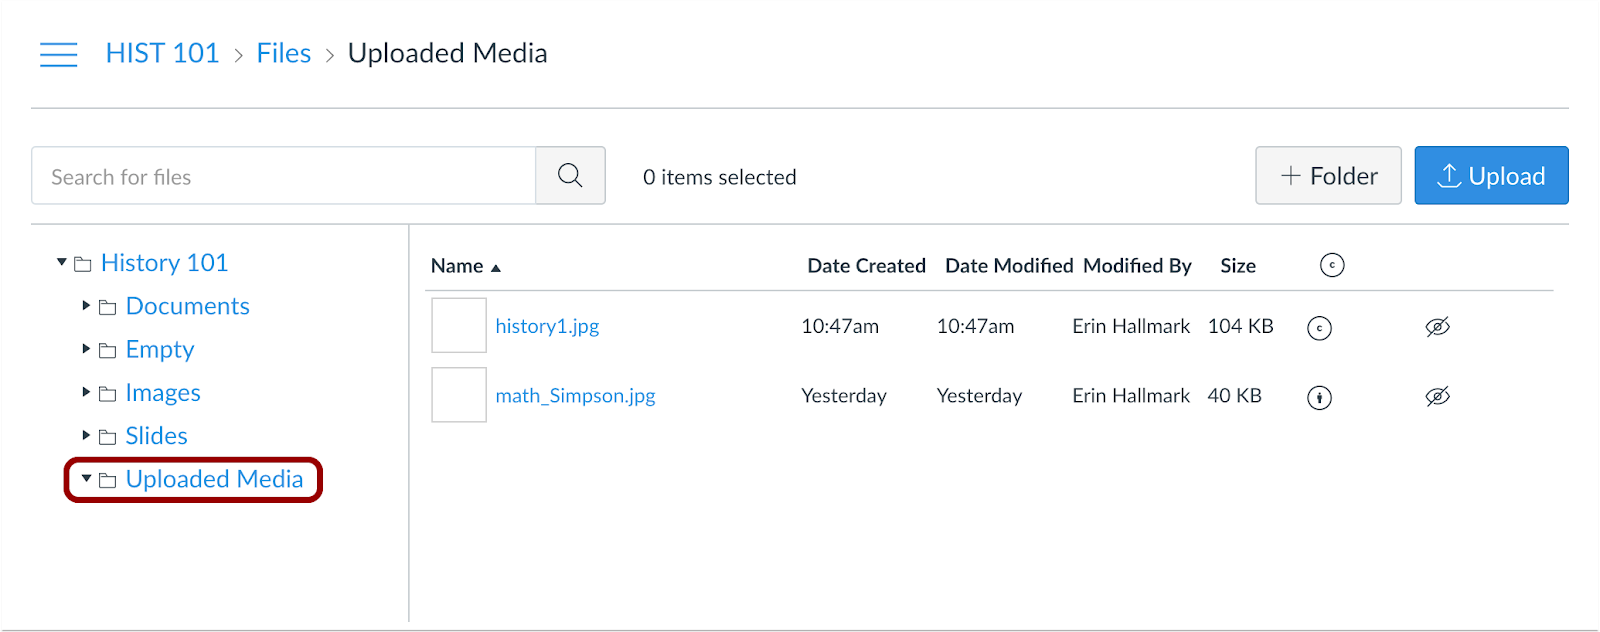Click the Images folder icon
This screenshot has width=1600, height=632.
[108, 394]
